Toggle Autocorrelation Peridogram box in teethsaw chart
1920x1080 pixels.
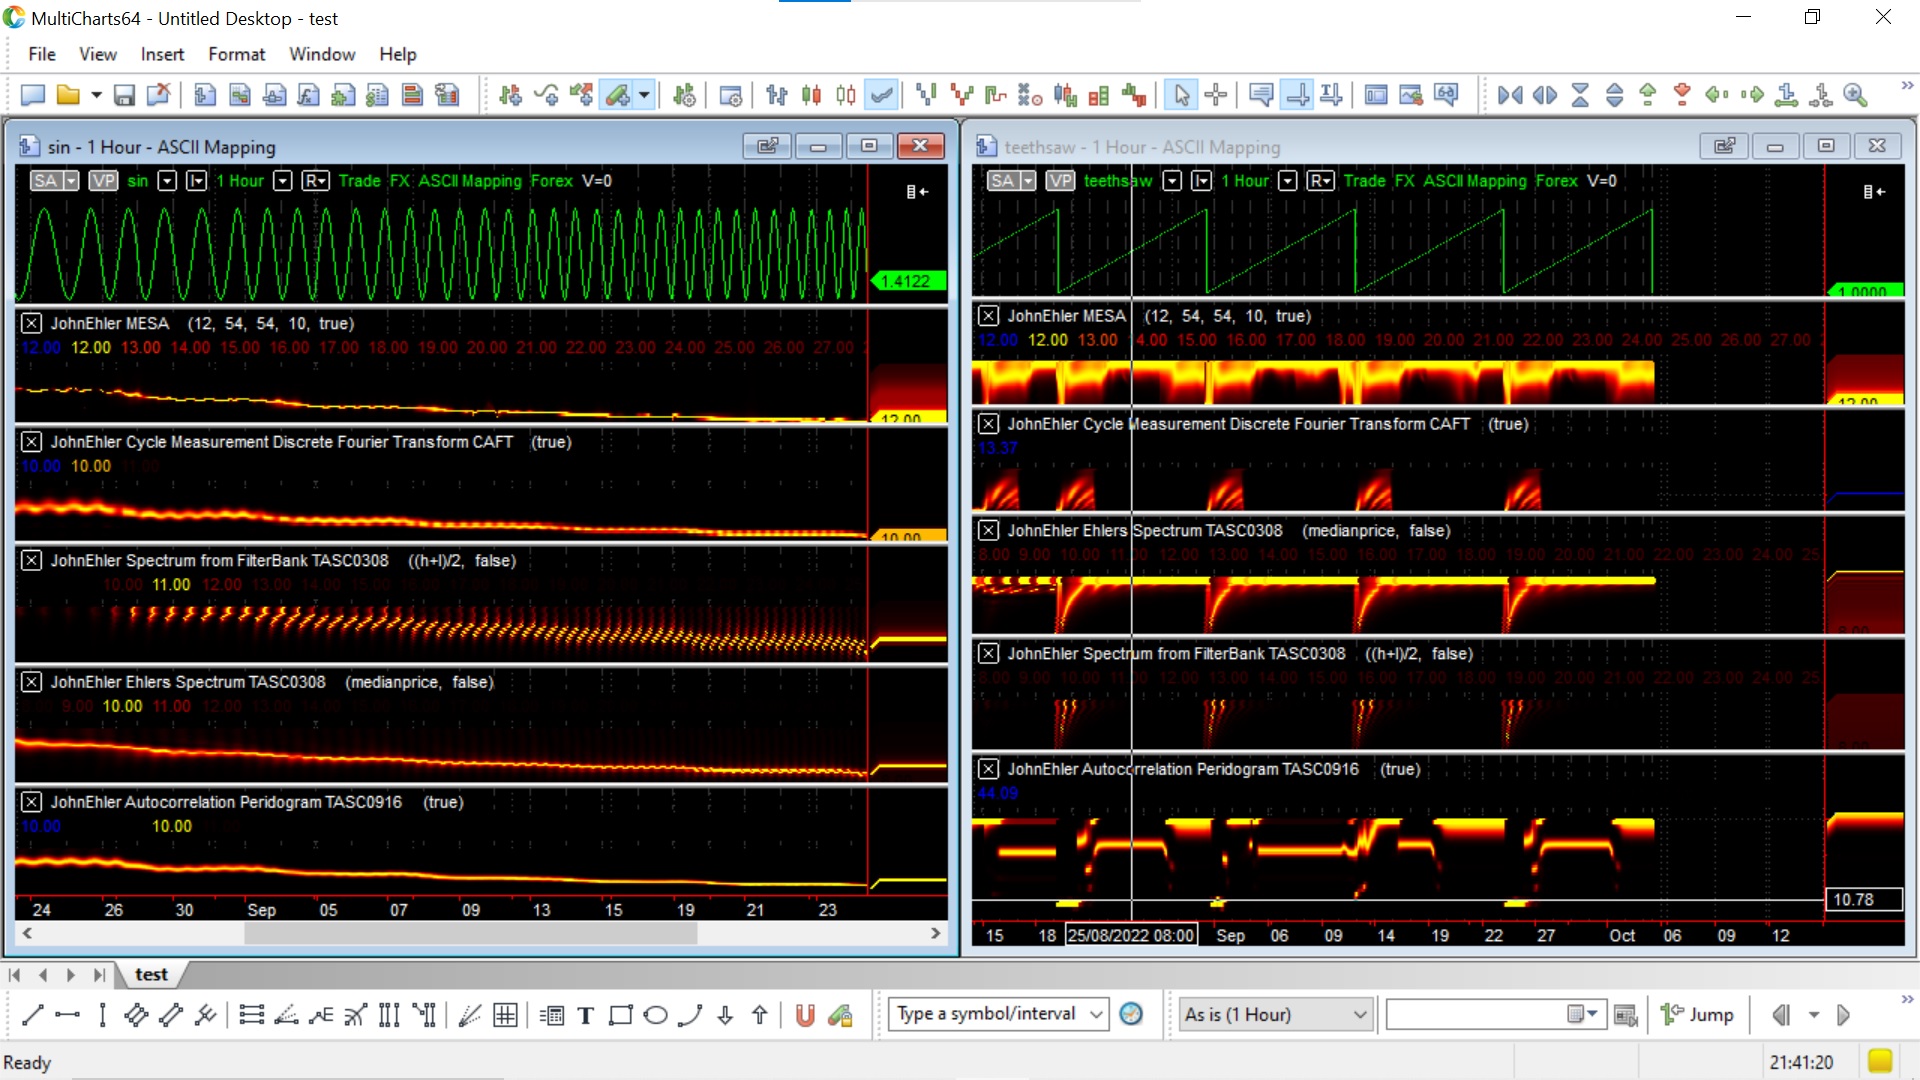(x=988, y=769)
